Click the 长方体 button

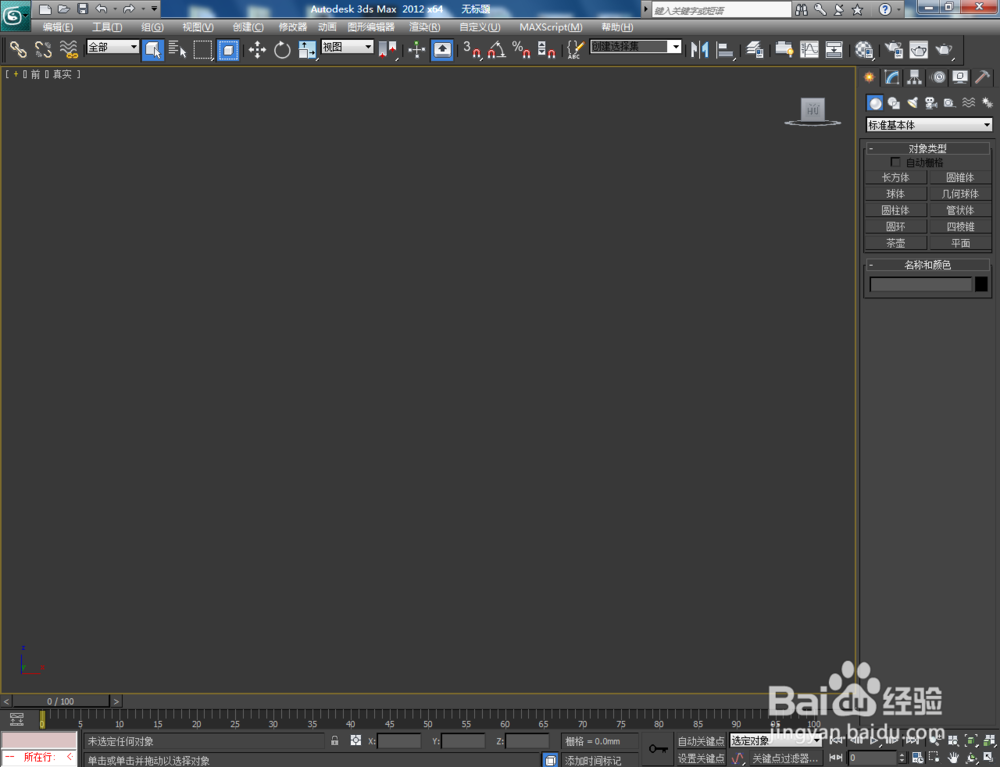pyautogui.click(x=895, y=177)
